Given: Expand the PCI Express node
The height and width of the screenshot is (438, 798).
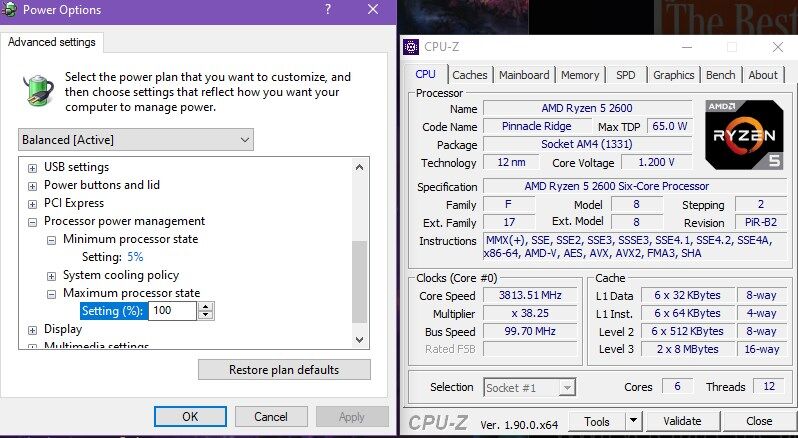Looking at the screenshot, I should 33,205.
